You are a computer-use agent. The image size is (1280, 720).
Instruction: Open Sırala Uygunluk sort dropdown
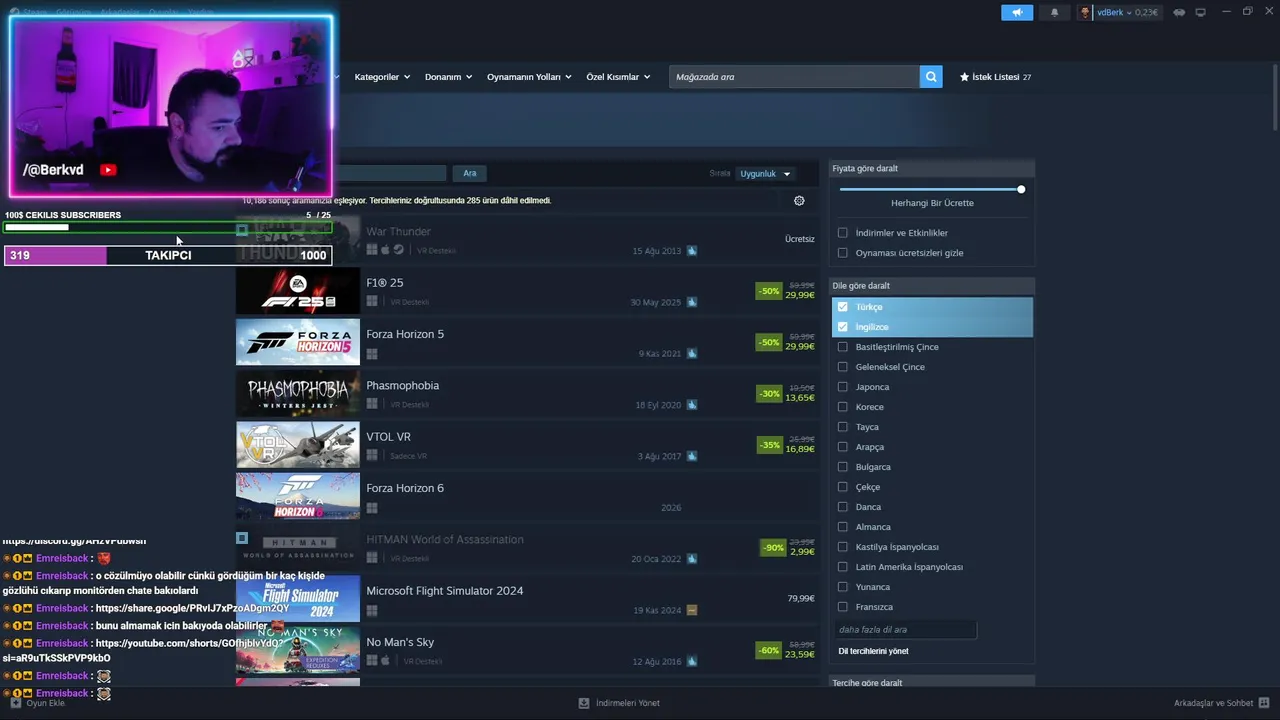click(766, 174)
